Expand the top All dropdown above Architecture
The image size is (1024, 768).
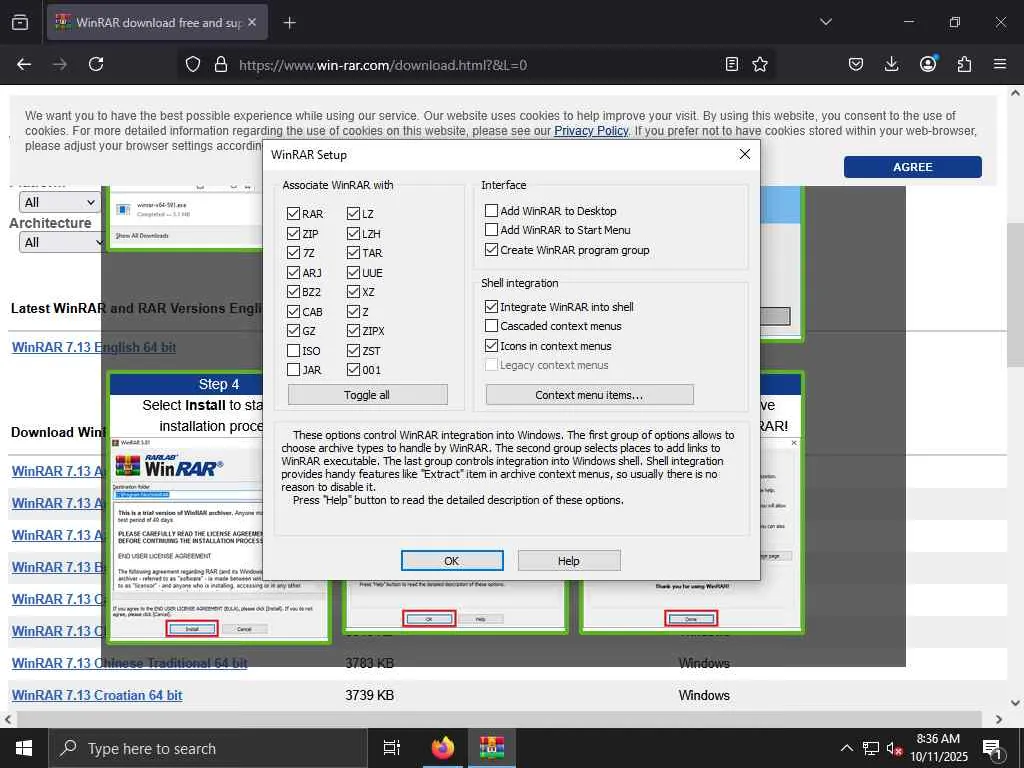59,202
